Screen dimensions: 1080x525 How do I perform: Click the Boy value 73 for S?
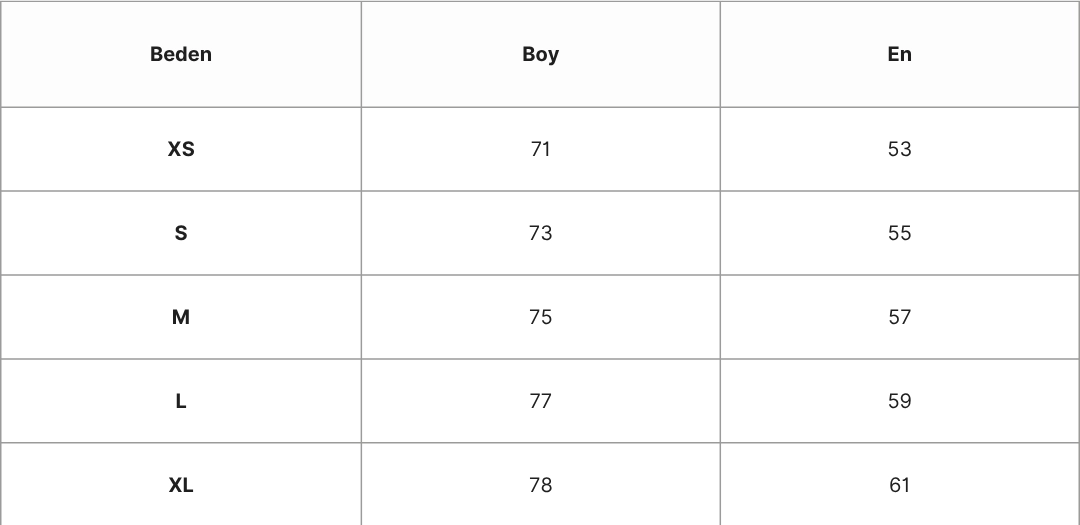pos(540,233)
